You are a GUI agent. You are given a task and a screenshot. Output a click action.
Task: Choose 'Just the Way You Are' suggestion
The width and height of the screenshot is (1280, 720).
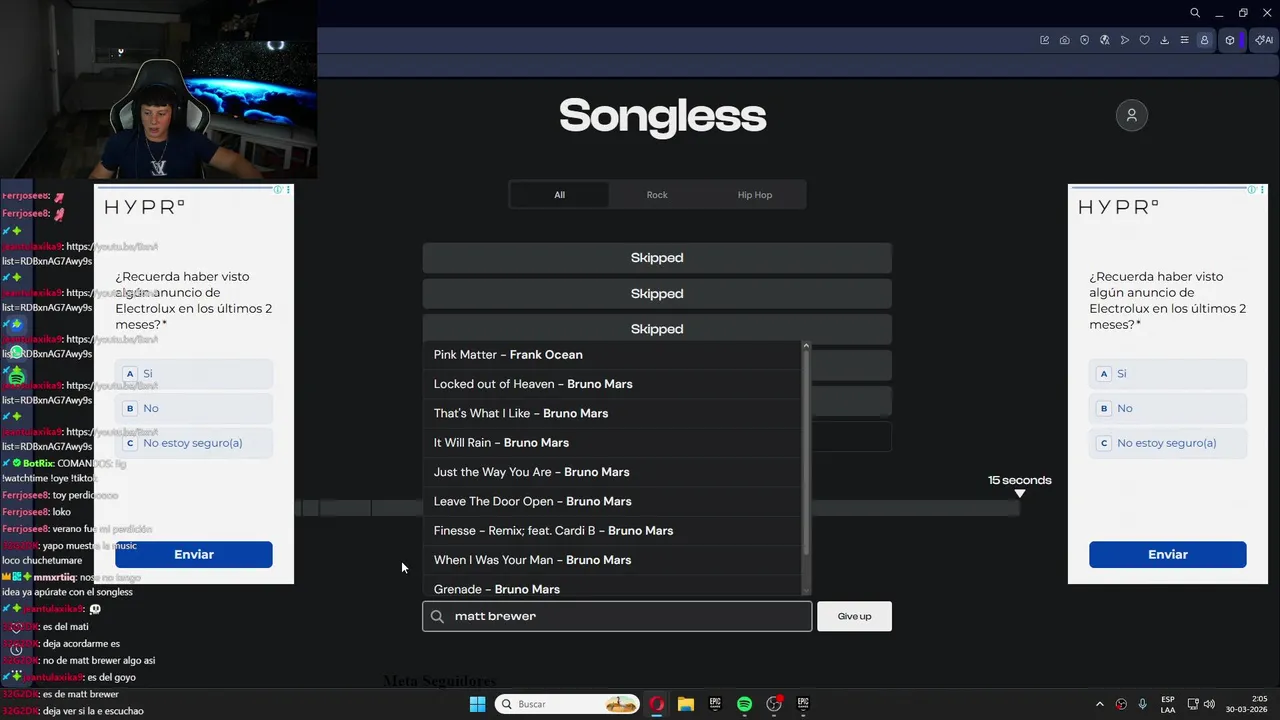coord(612,472)
